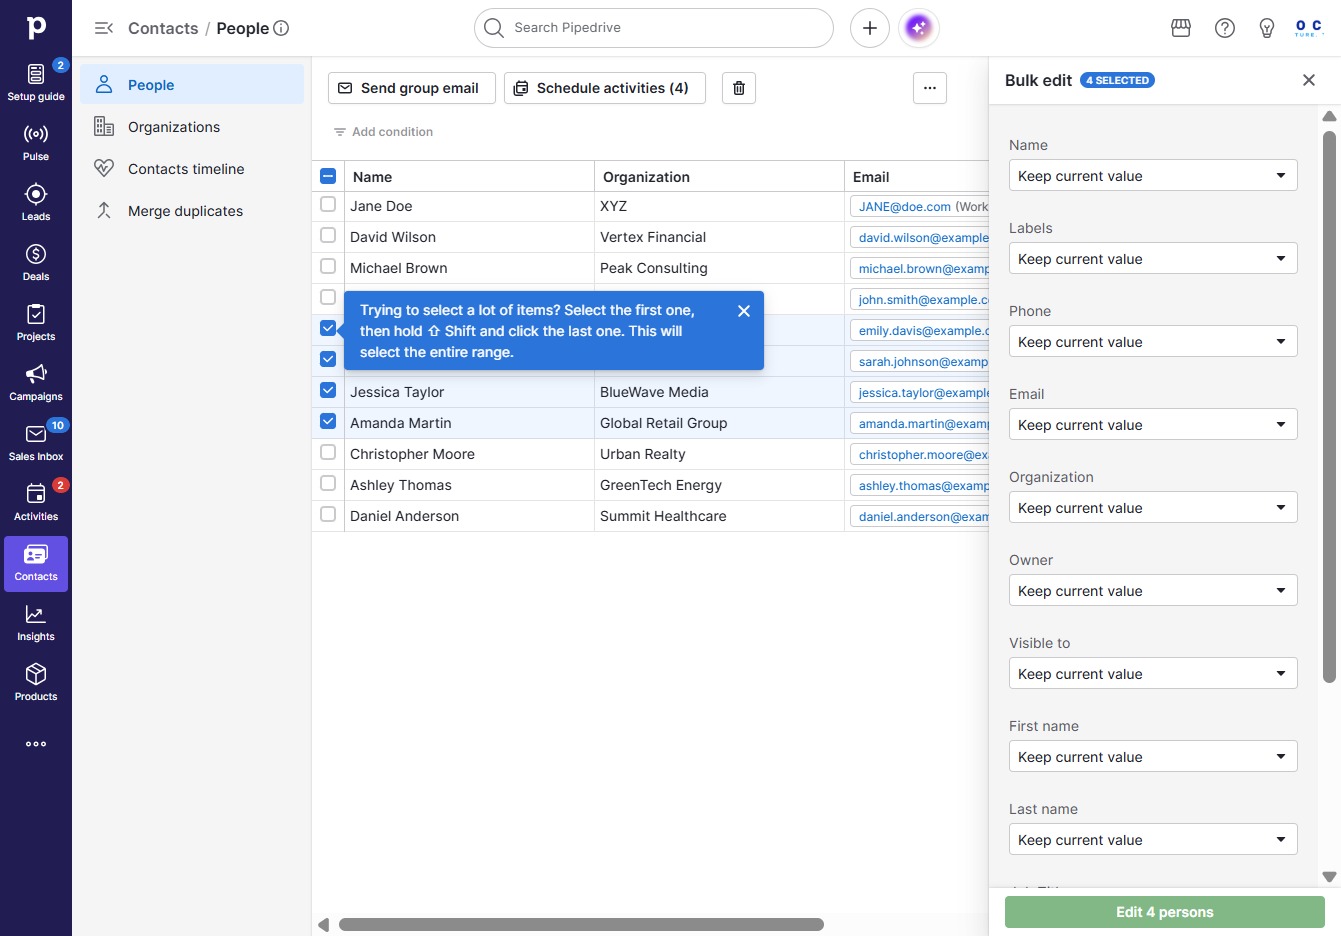Select People in the contacts menu
1341x936 pixels.
[192, 85]
